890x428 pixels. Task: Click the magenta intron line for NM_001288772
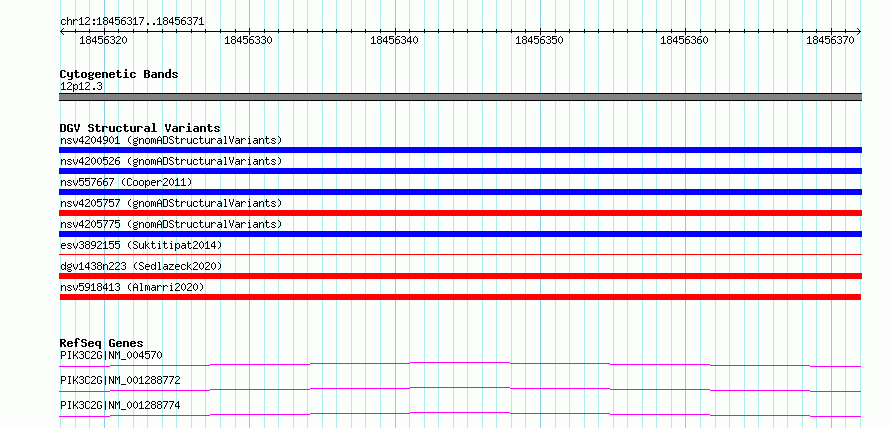tap(460, 389)
